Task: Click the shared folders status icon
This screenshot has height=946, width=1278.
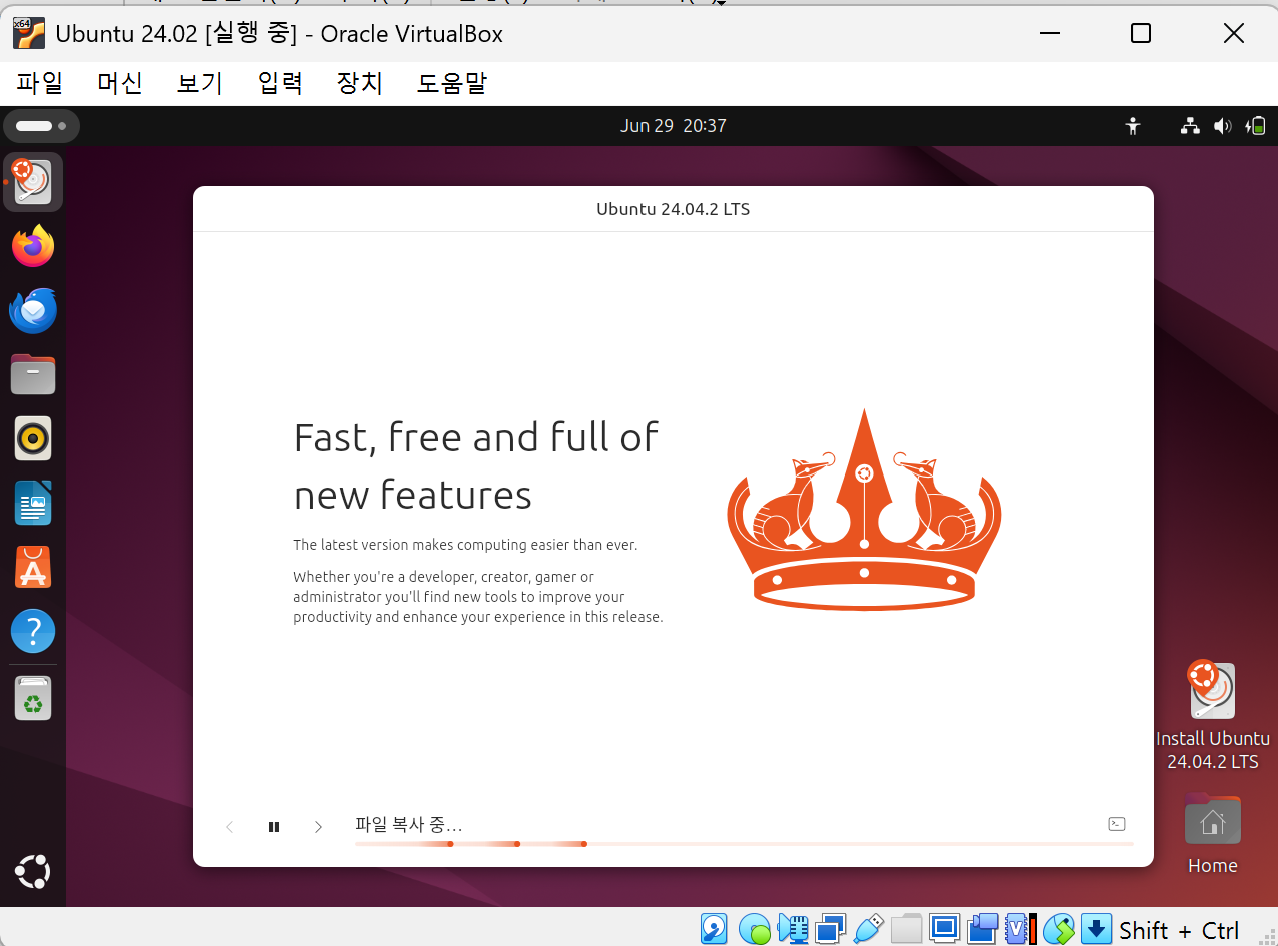Action: click(906, 929)
